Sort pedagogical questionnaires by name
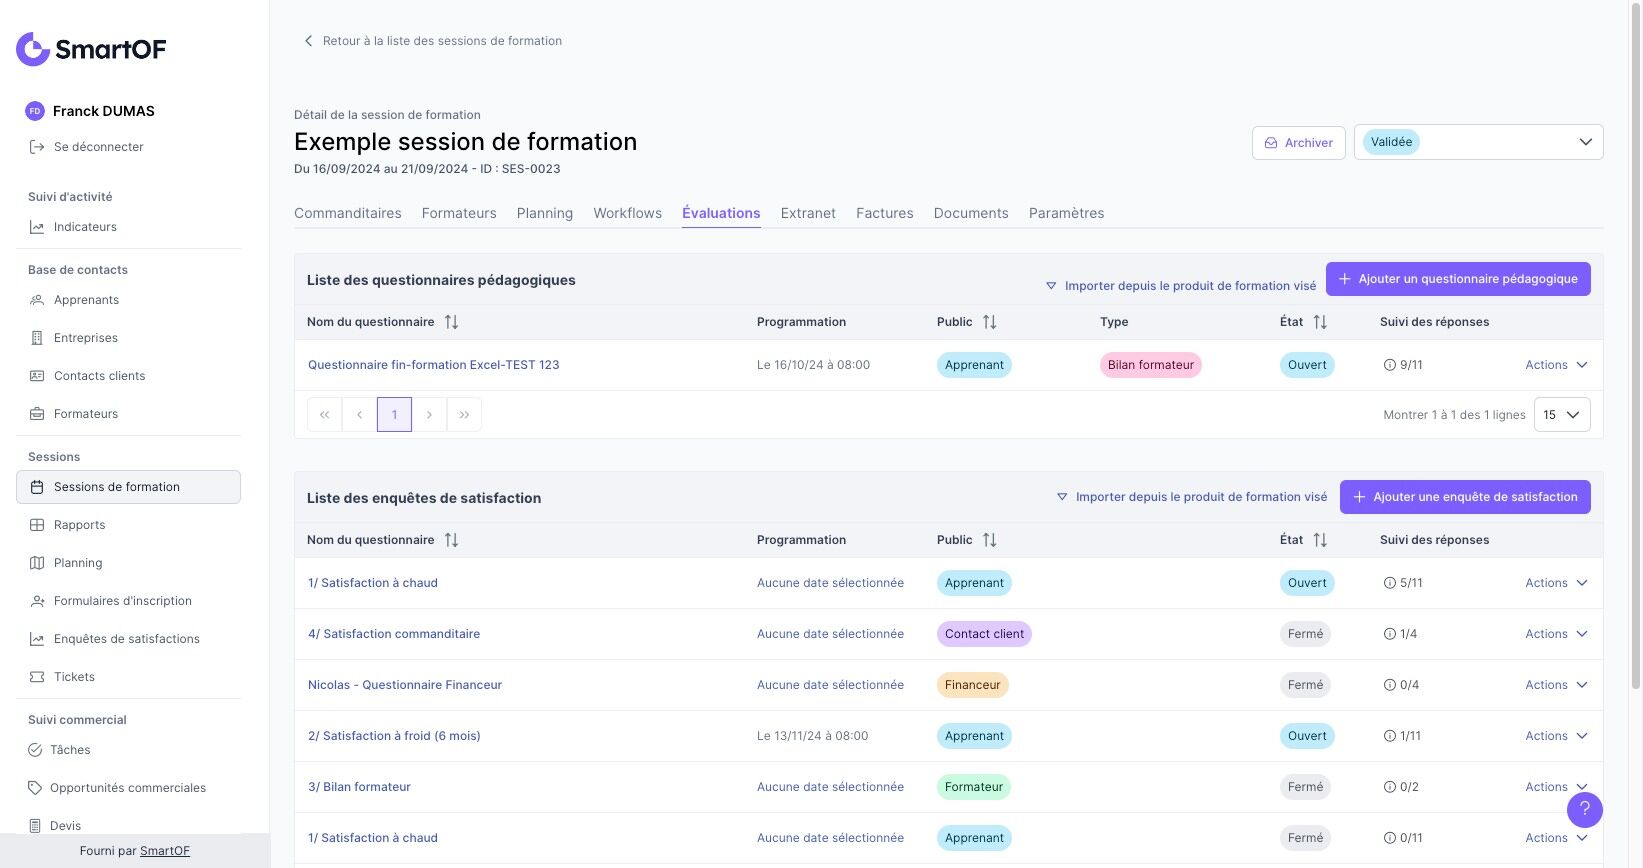The image size is (1643, 868). coord(451,322)
